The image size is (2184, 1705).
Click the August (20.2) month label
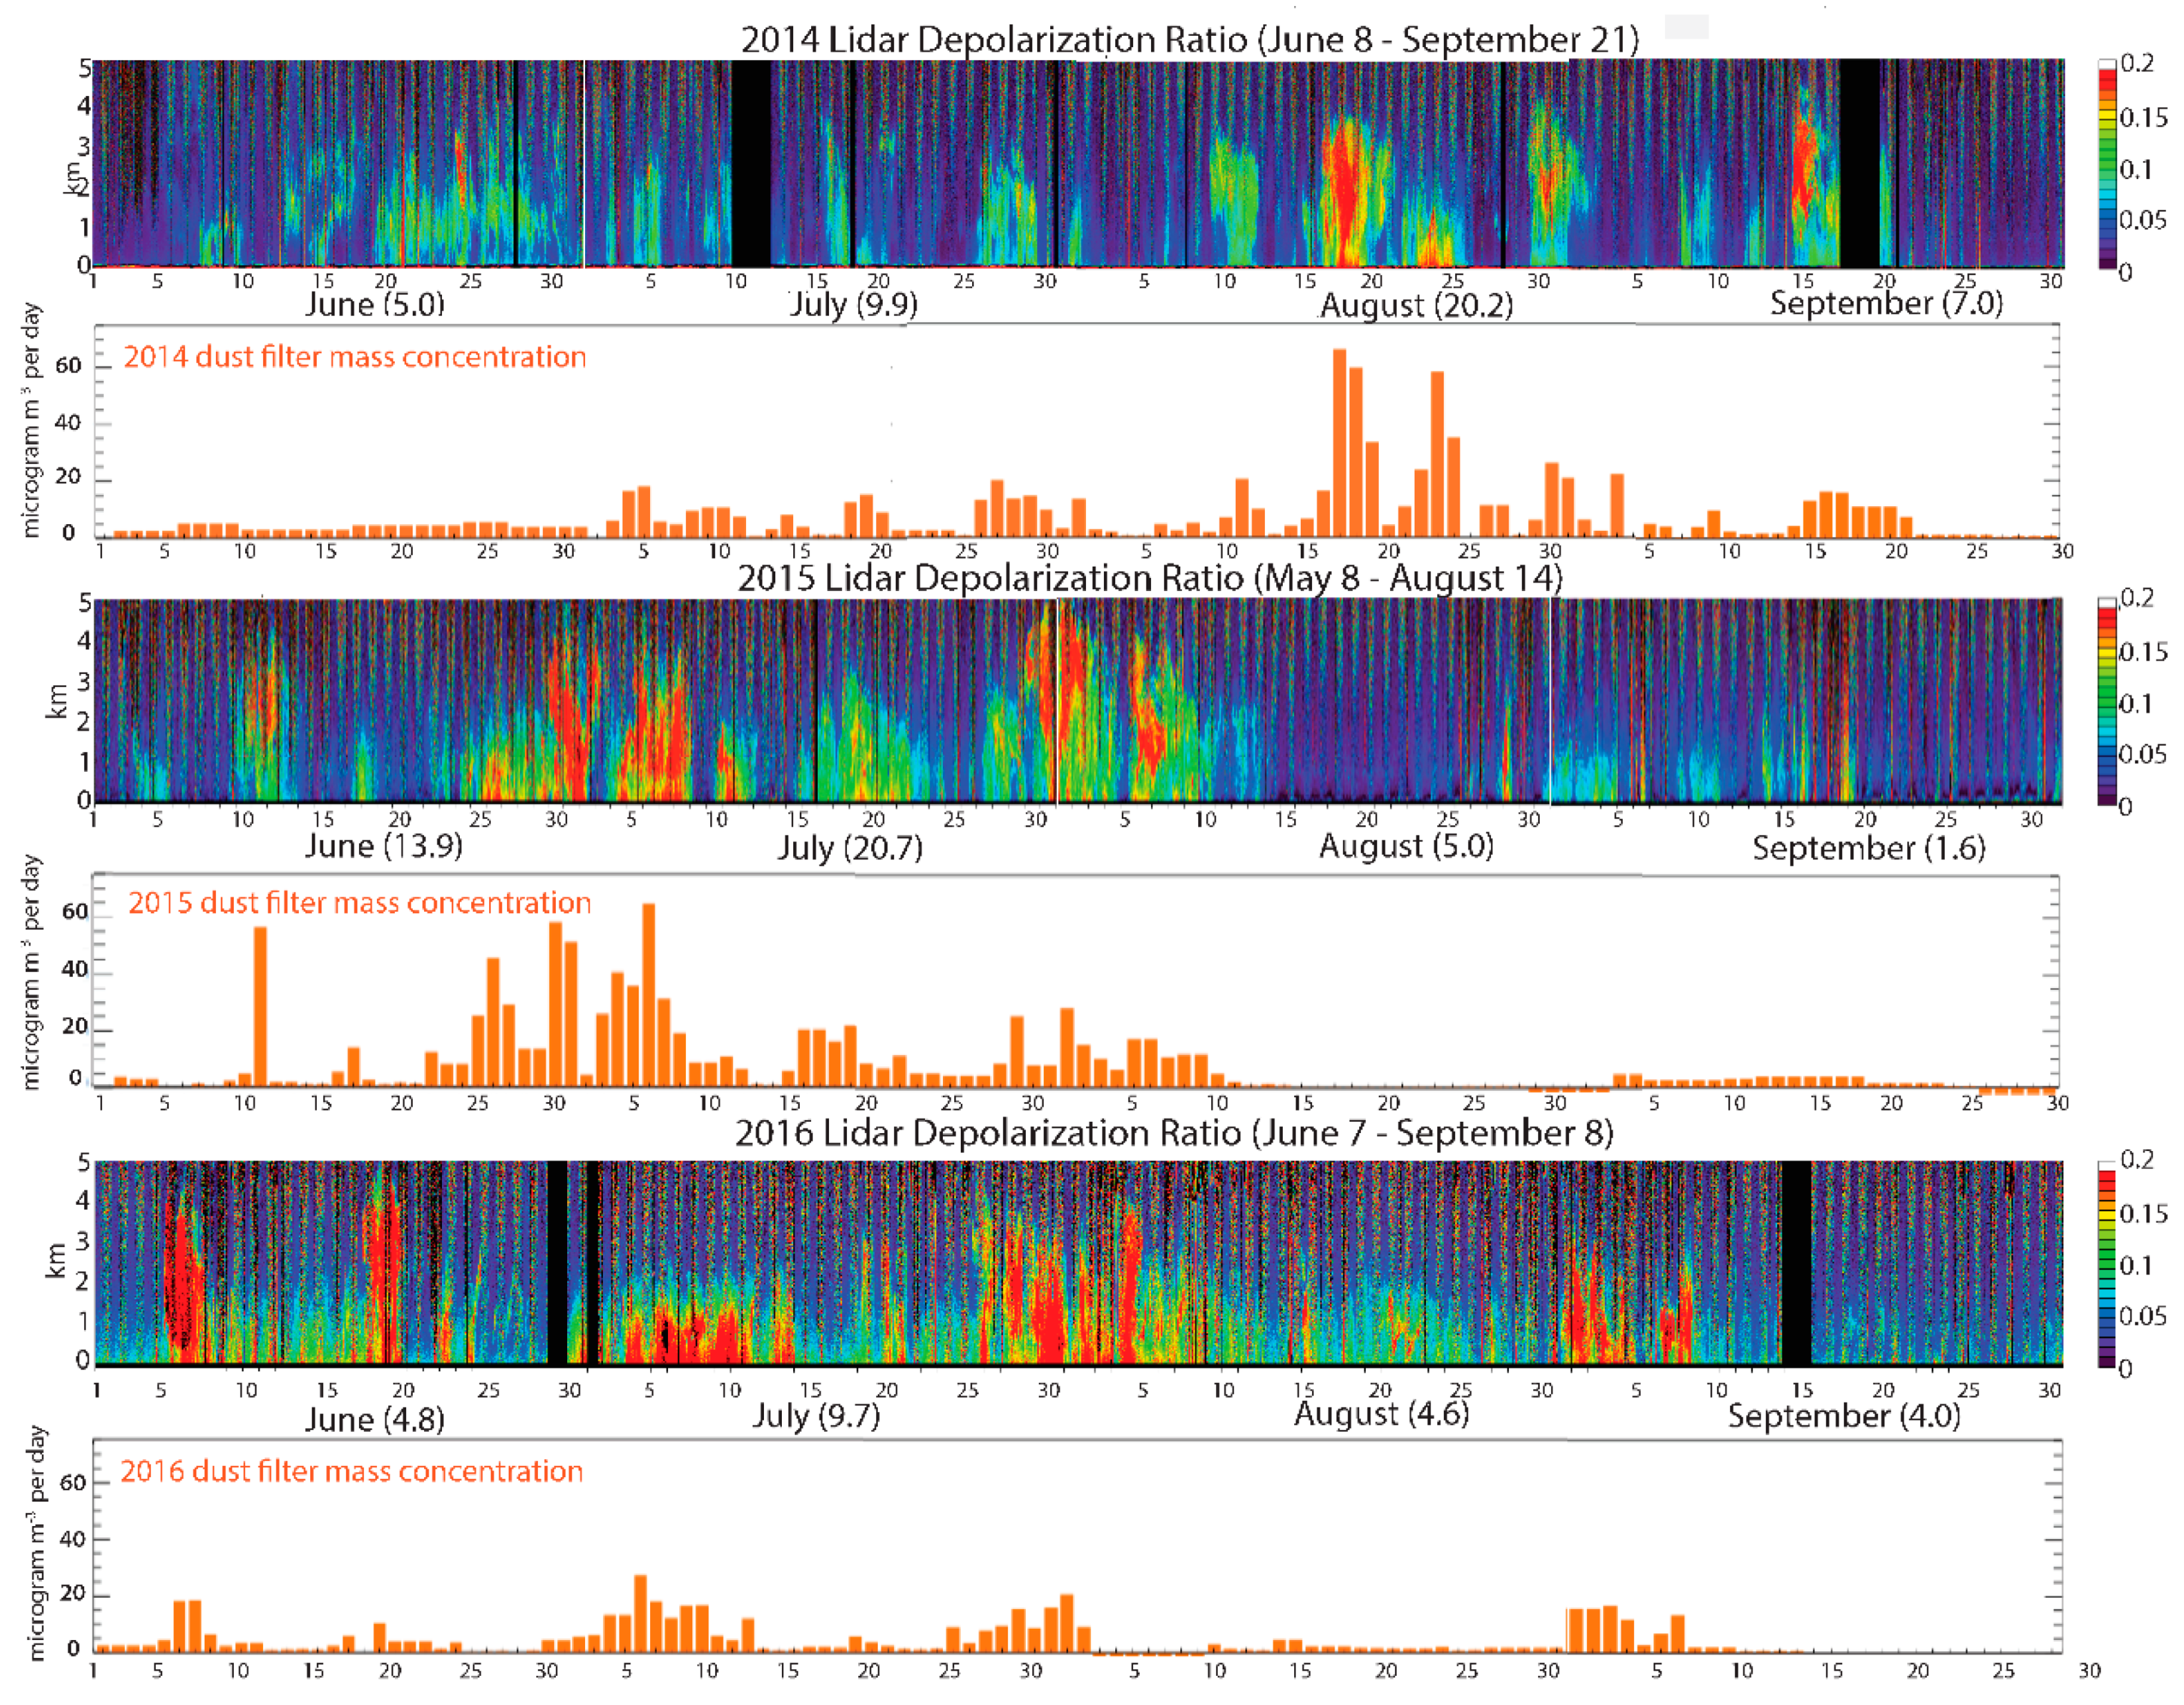click(x=1415, y=305)
